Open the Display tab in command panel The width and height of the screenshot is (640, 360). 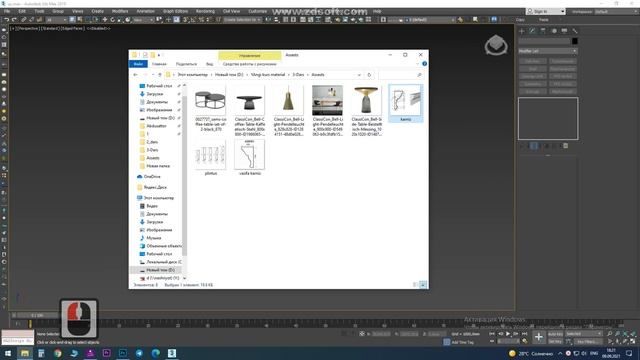[x=564, y=31]
